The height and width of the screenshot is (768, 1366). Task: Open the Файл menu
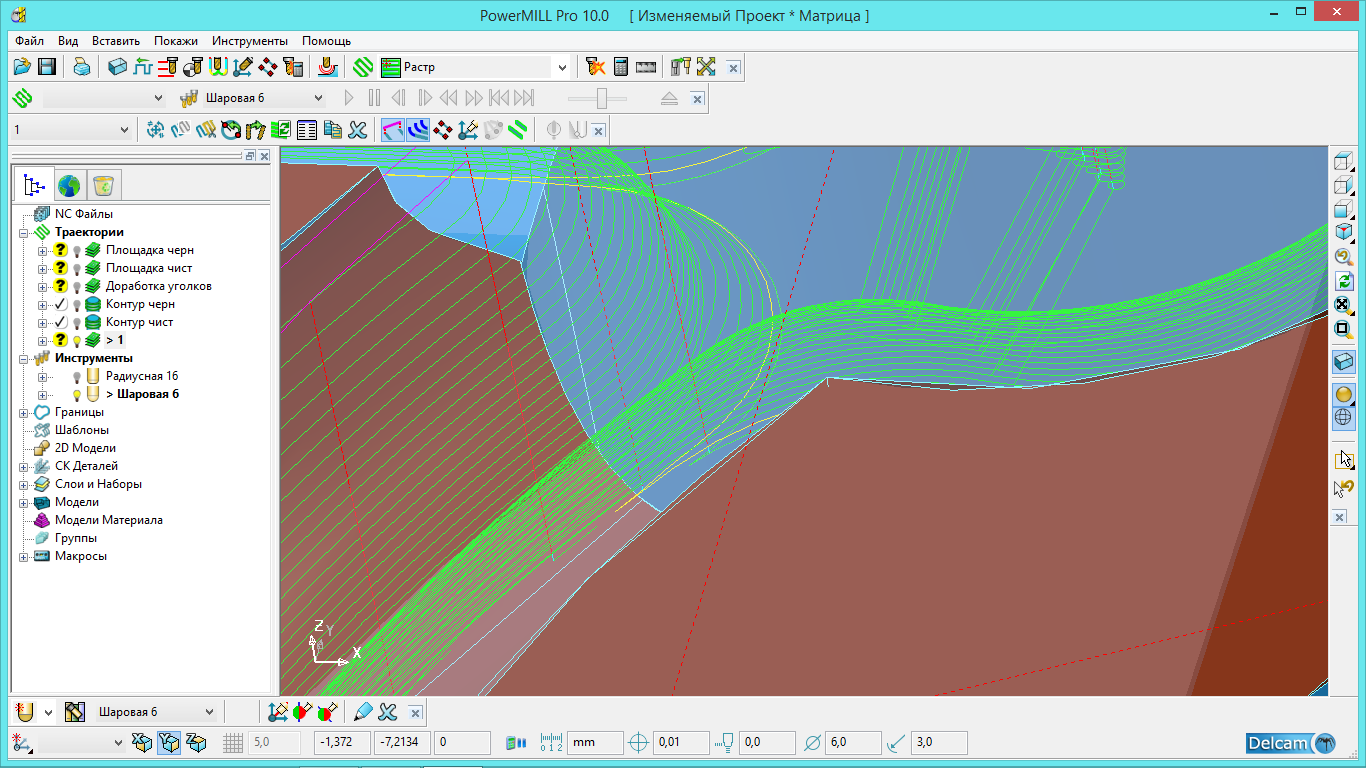point(29,41)
